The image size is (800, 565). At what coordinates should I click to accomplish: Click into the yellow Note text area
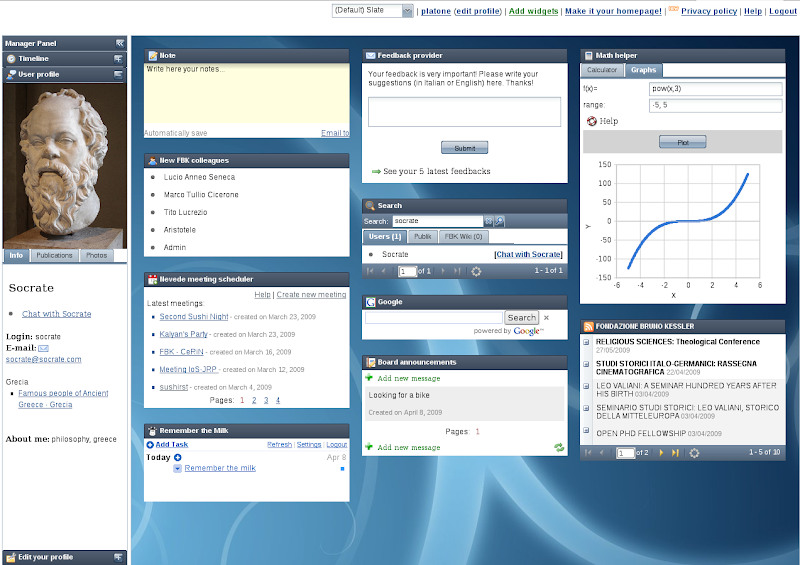click(246, 93)
